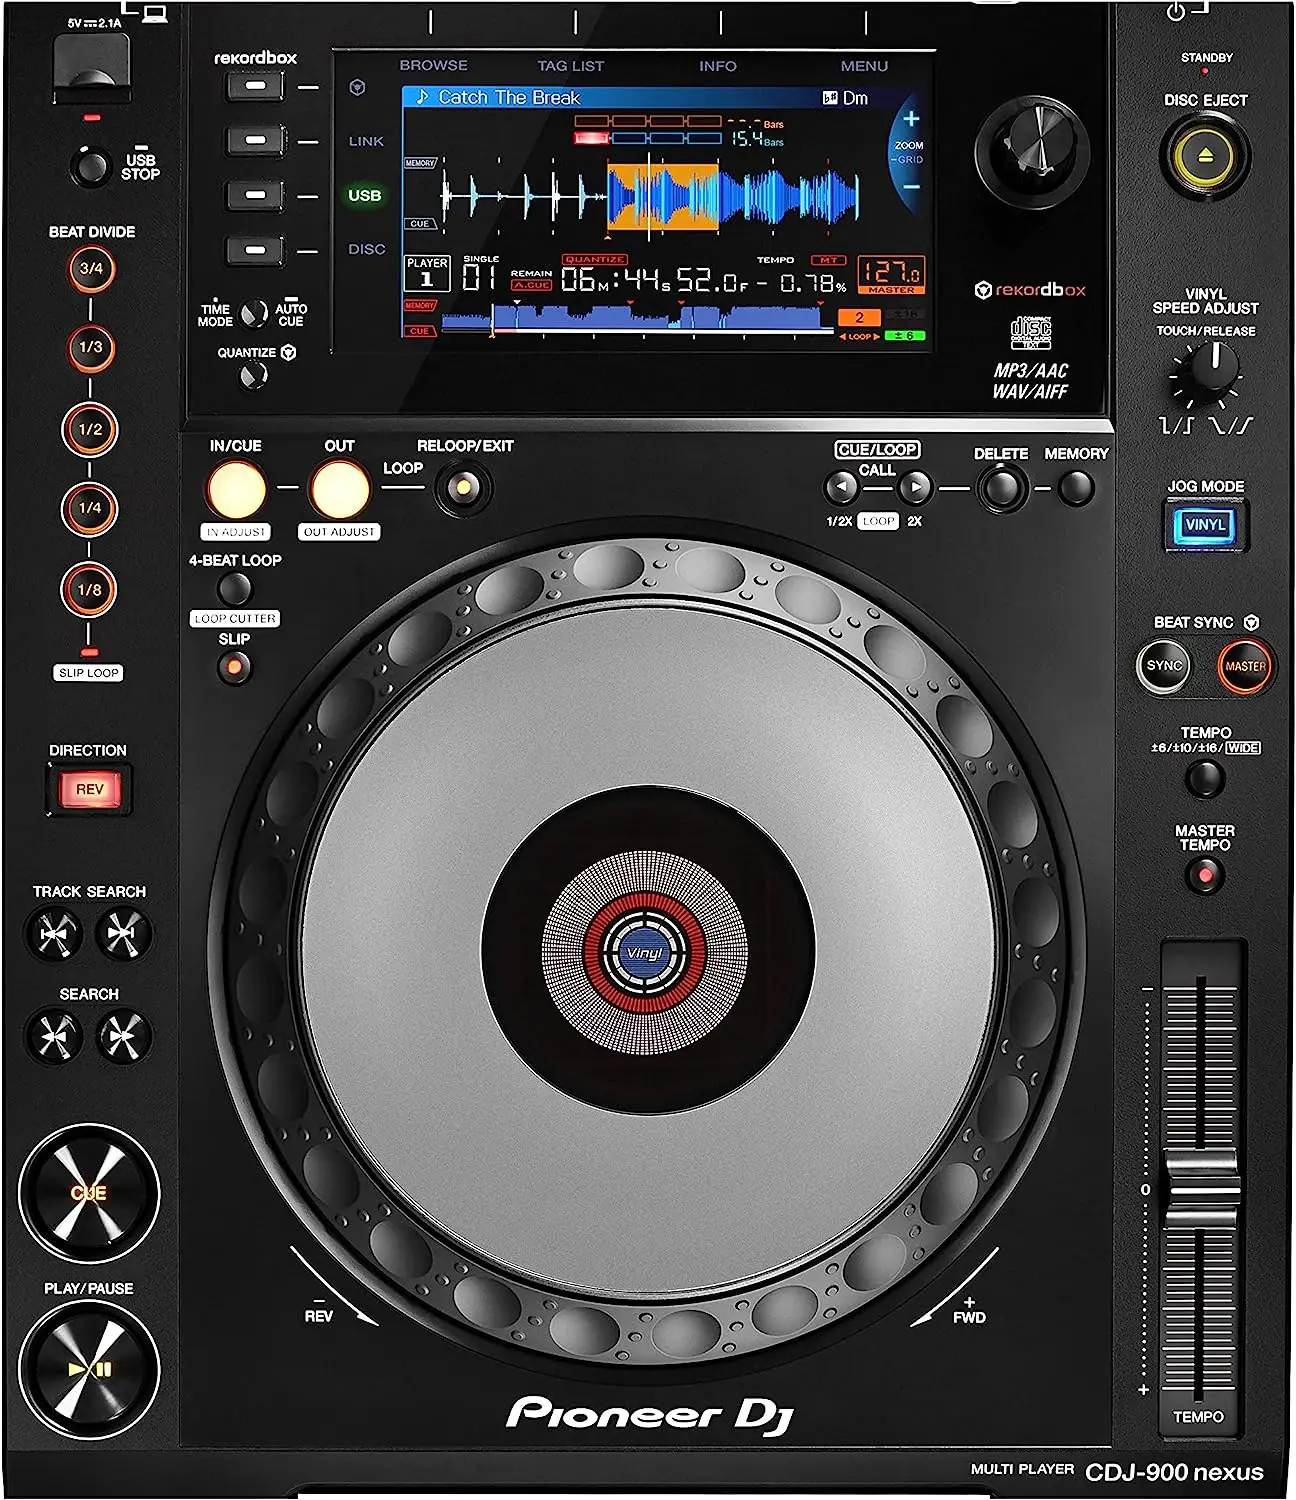Click the RELOOP/EXIT button
This screenshot has height=1500, width=1296.
pyautogui.click(x=463, y=490)
